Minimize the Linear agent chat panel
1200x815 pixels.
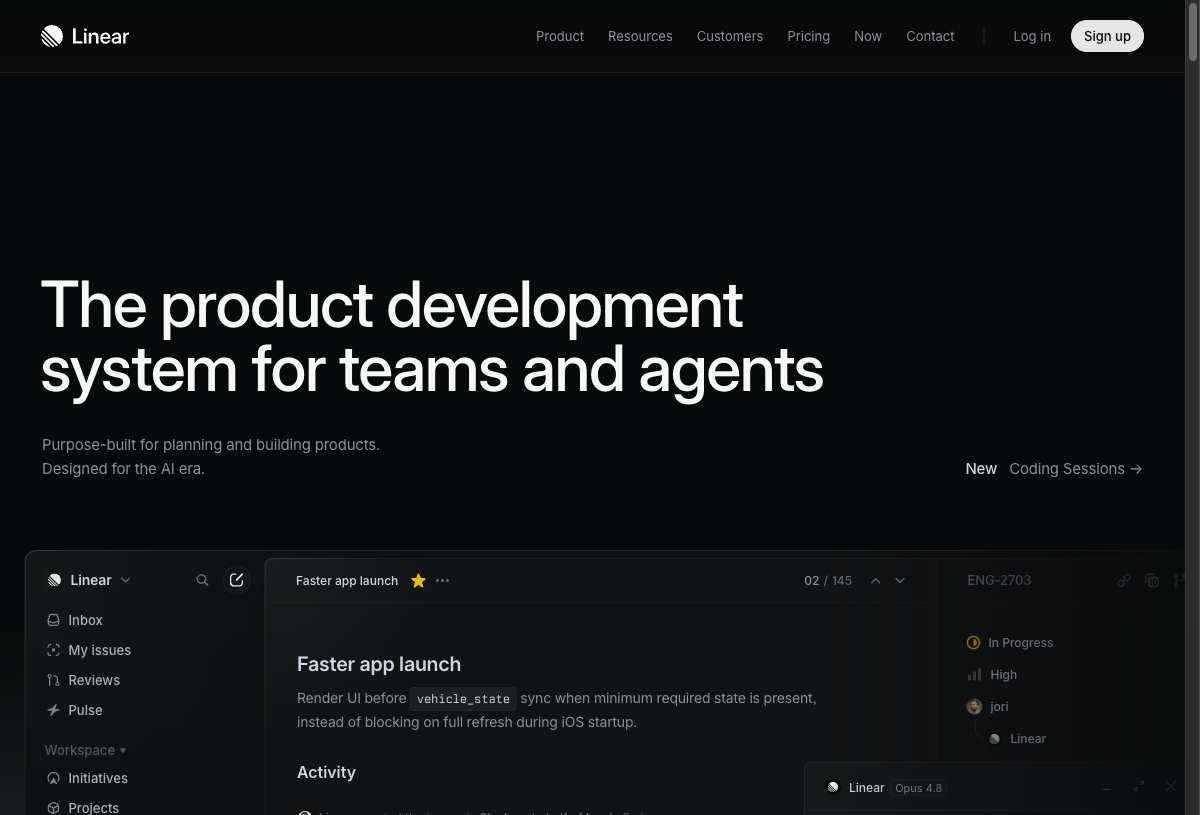1107,788
